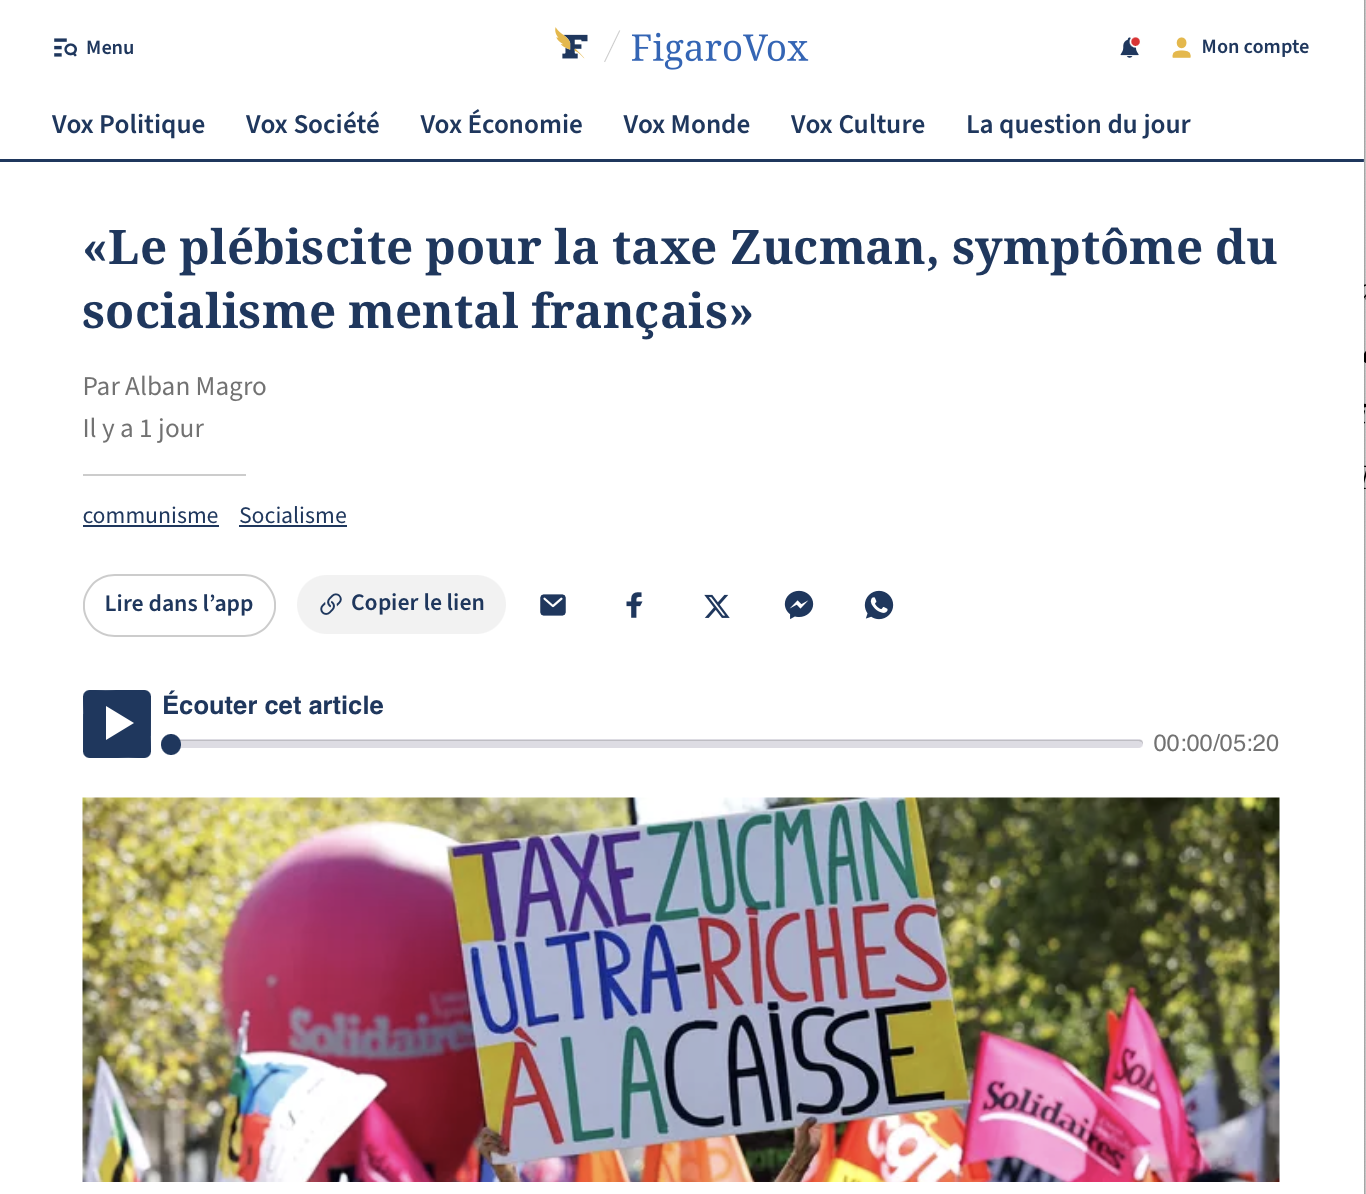1366x1194 pixels.
Task: Click the Le Figaro logo icon
Action: pyautogui.click(x=572, y=45)
